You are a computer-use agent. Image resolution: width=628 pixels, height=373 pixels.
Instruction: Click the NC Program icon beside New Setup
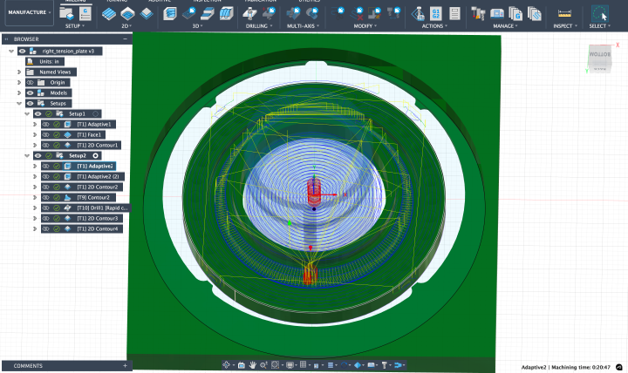point(85,14)
